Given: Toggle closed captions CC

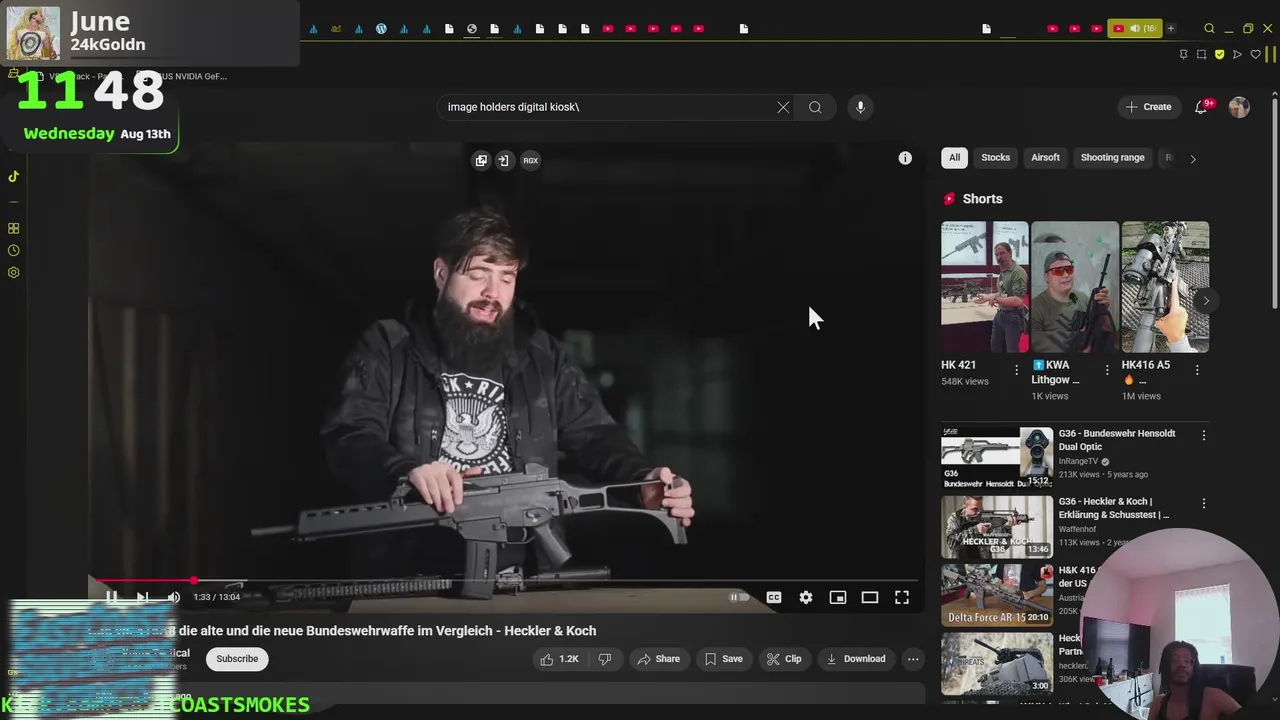Looking at the screenshot, I should tap(774, 597).
